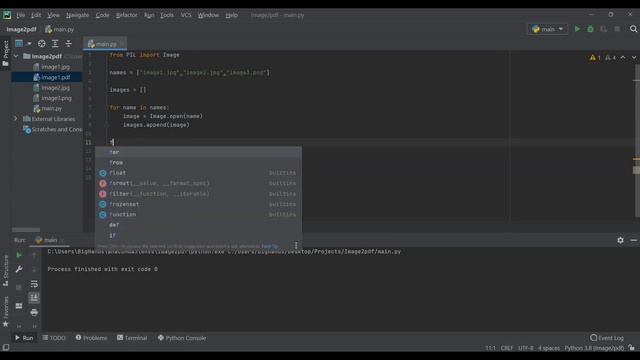Click the weak warning count indicator

click(x=610, y=58)
